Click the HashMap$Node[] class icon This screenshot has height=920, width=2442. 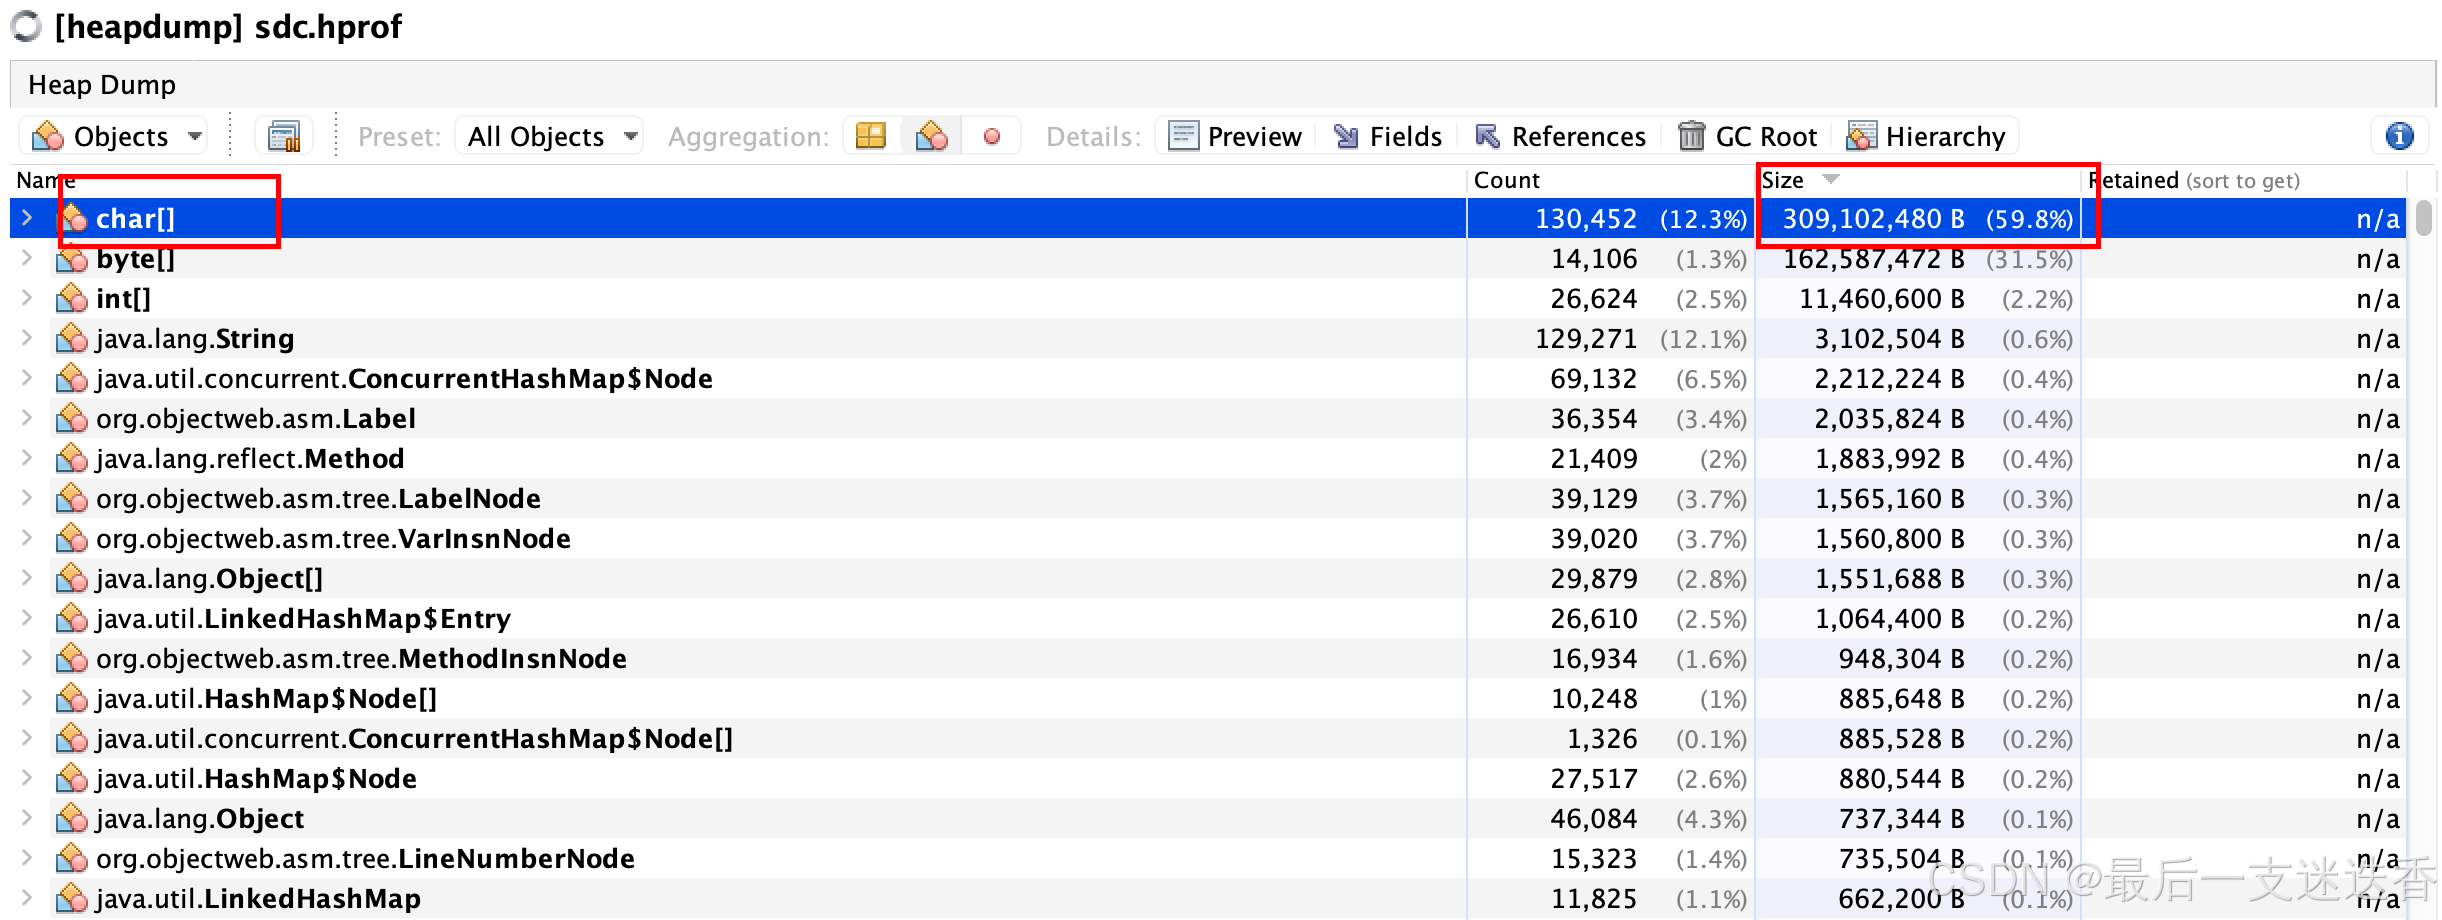[72, 698]
